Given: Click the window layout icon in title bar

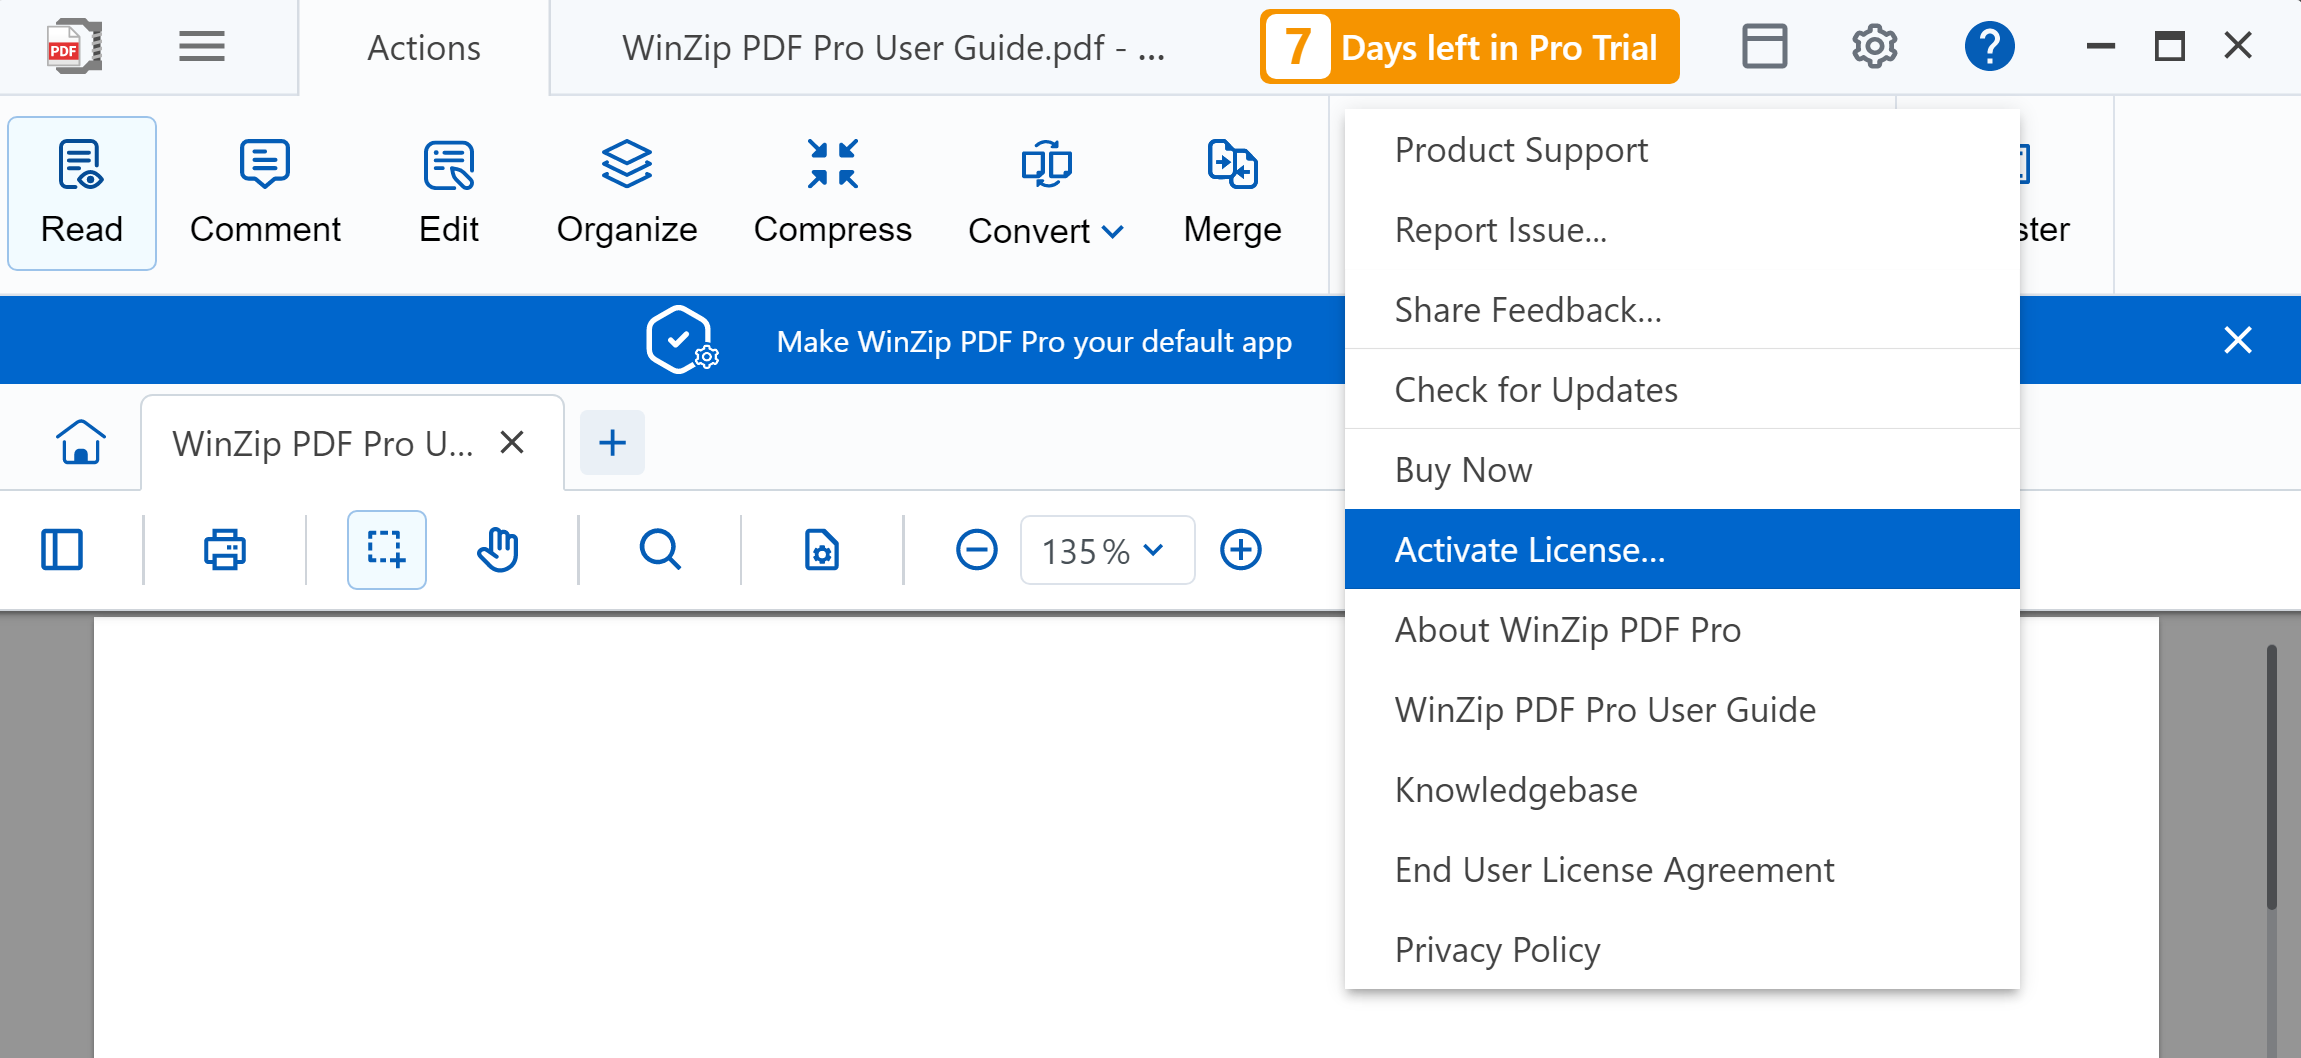Looking at the screenshot, I should [1764, 46].
